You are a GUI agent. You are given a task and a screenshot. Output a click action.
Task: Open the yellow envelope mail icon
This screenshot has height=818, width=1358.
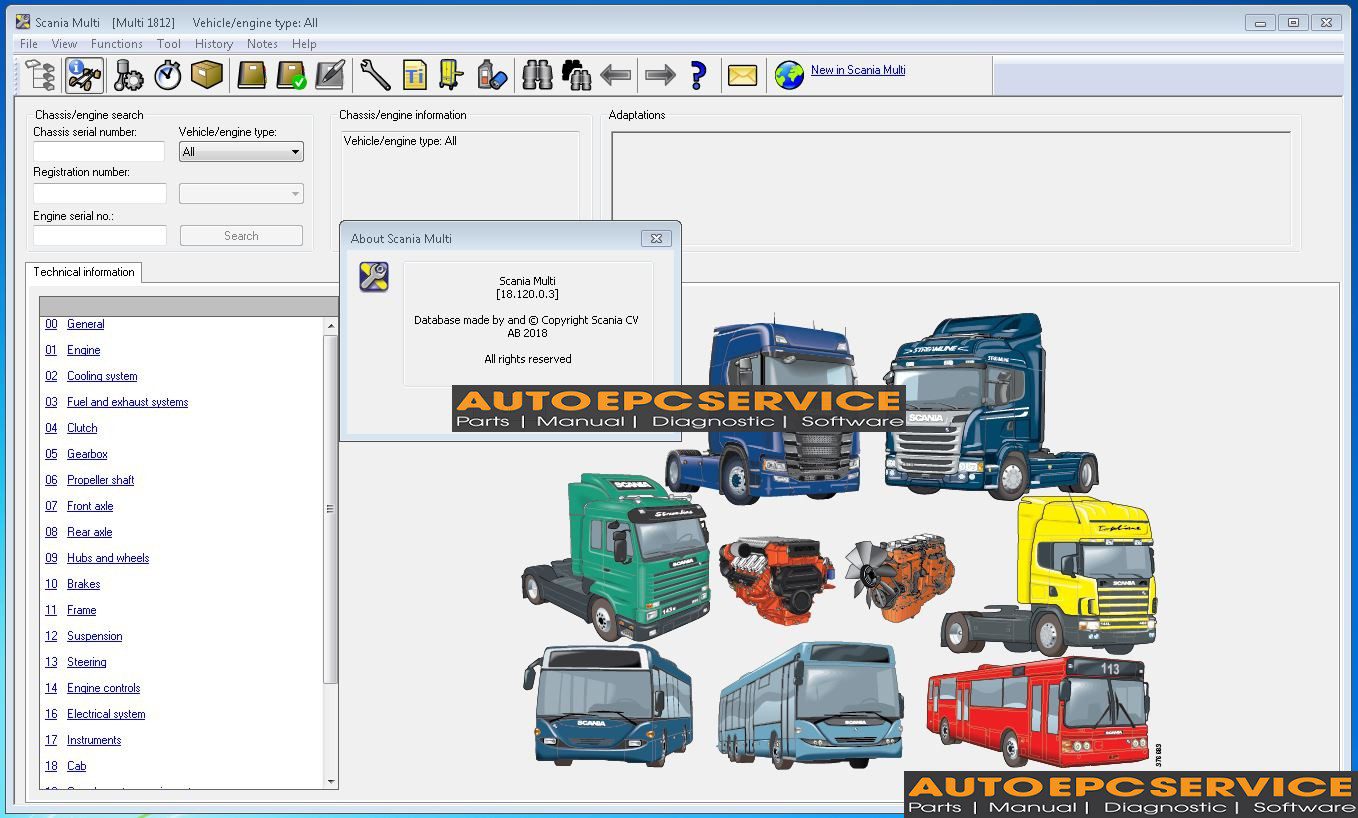[x=742, y=75]
